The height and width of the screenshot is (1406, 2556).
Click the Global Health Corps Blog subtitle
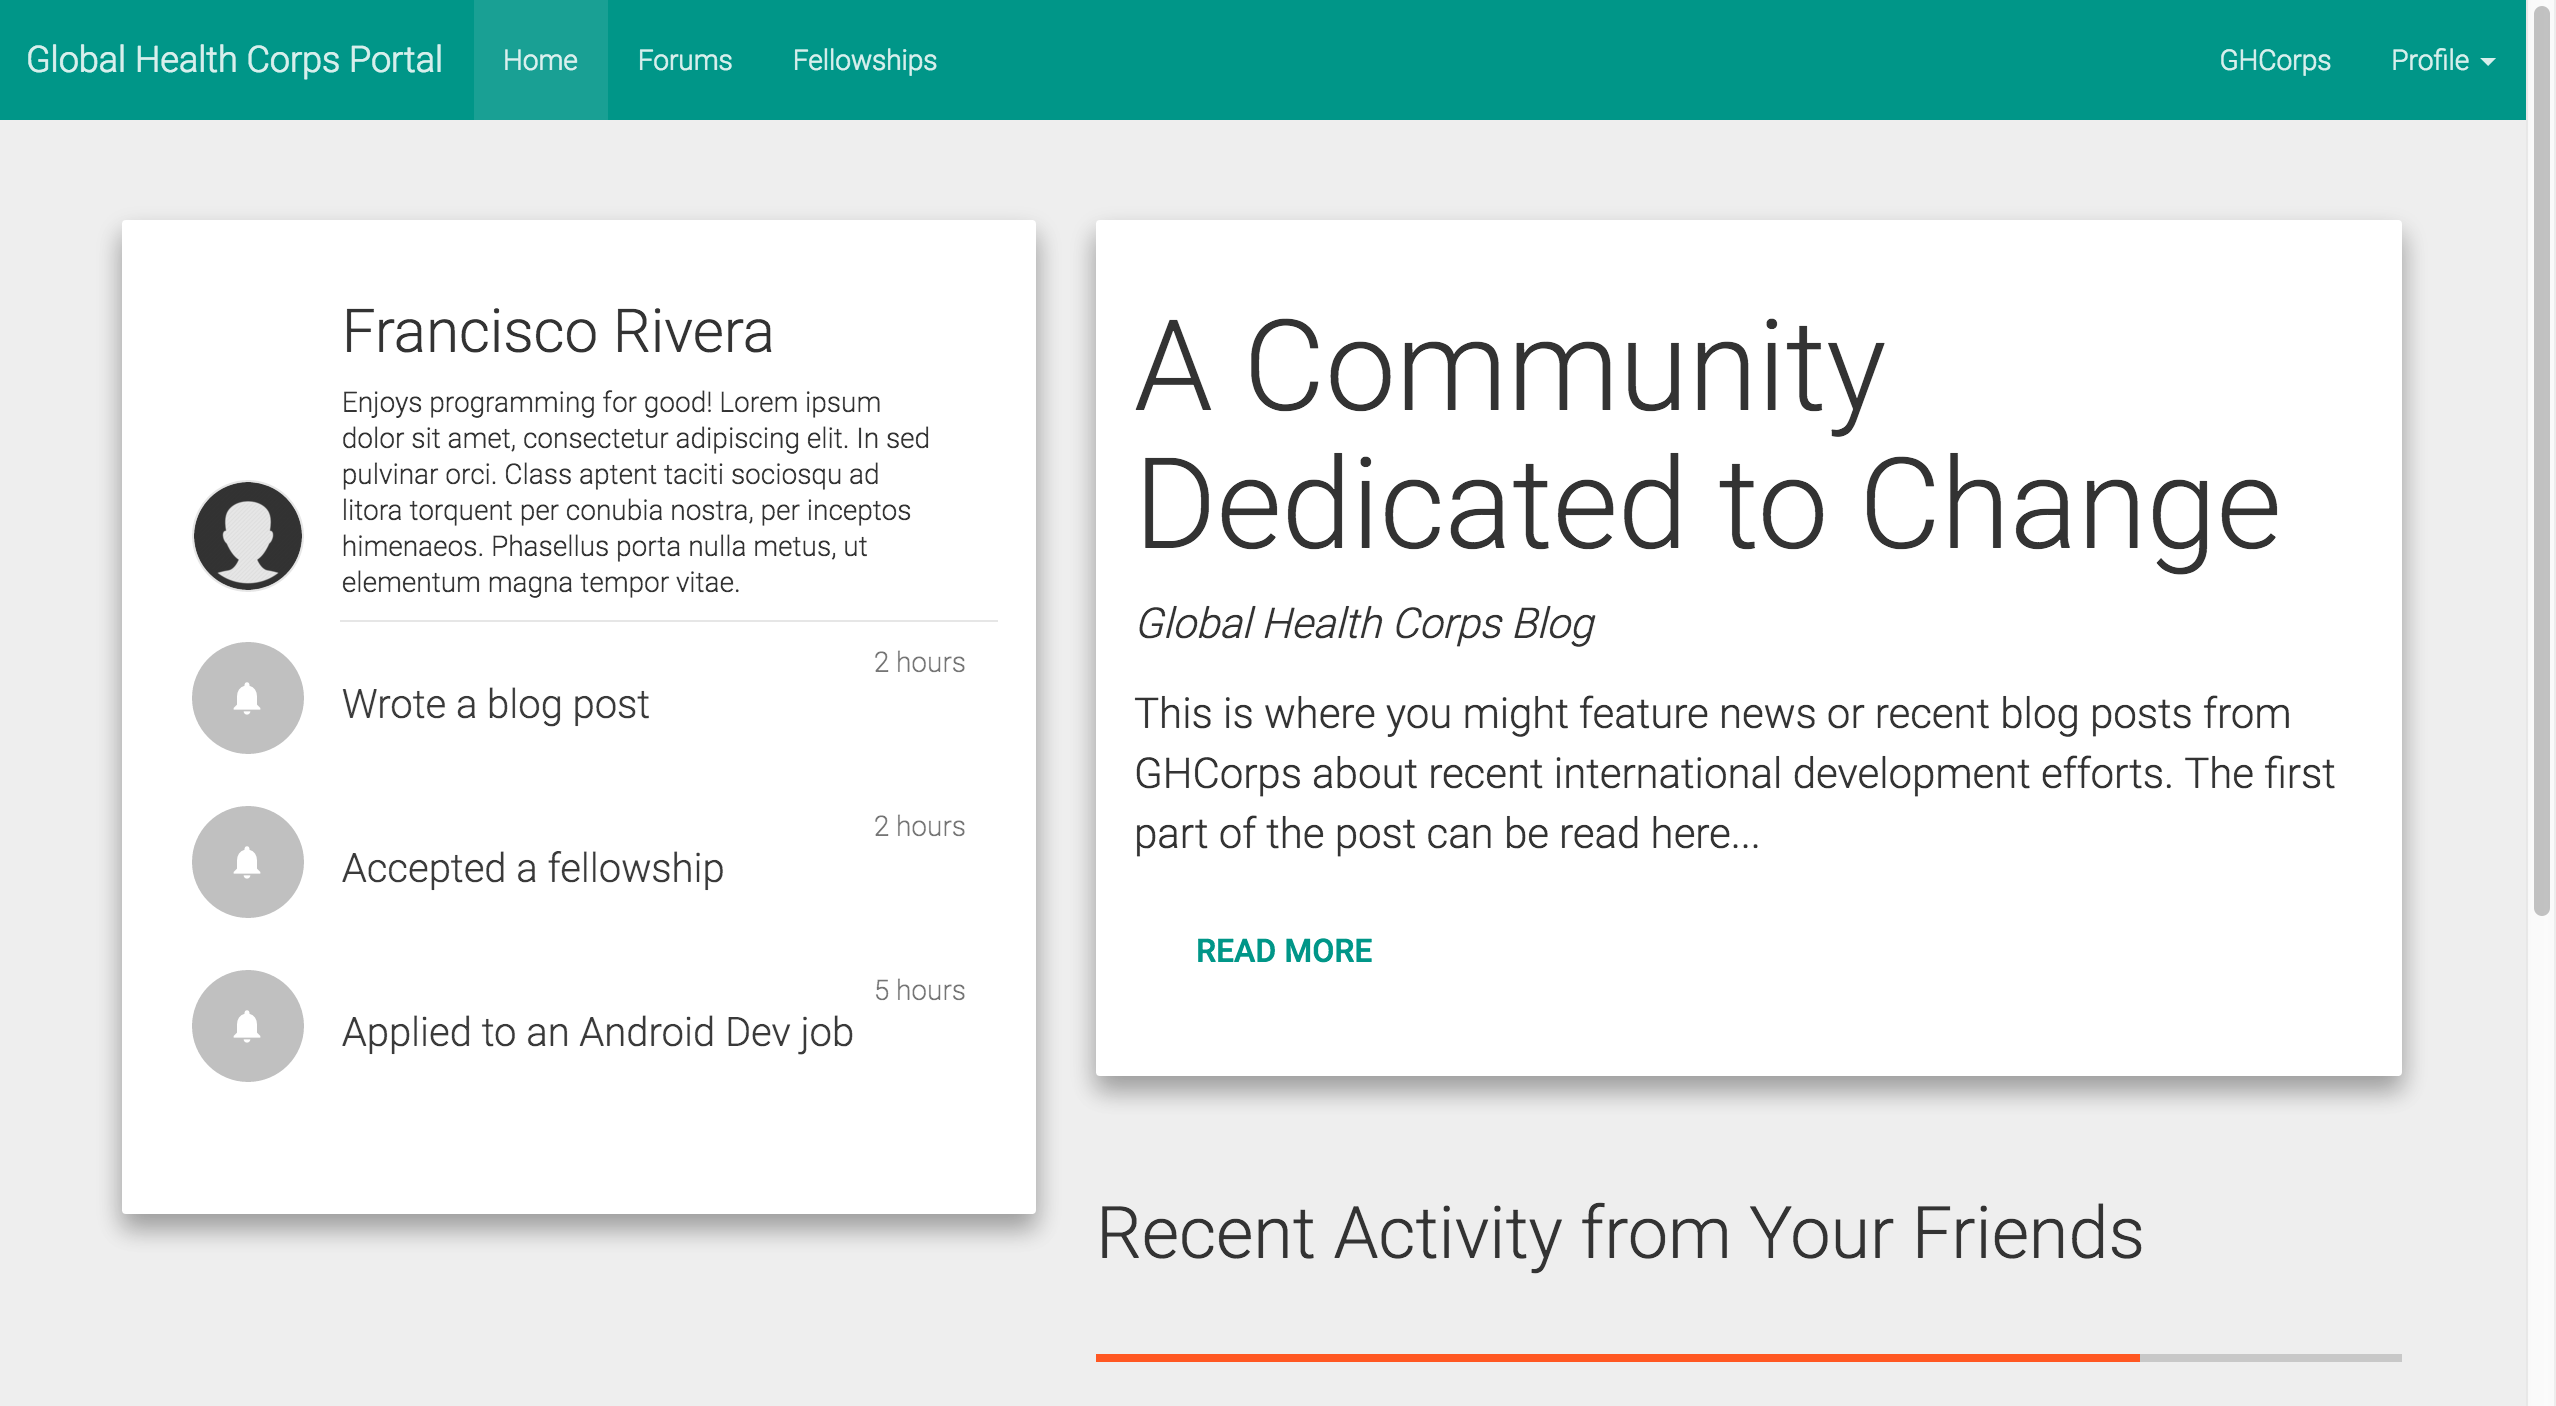coord(1364,623)
